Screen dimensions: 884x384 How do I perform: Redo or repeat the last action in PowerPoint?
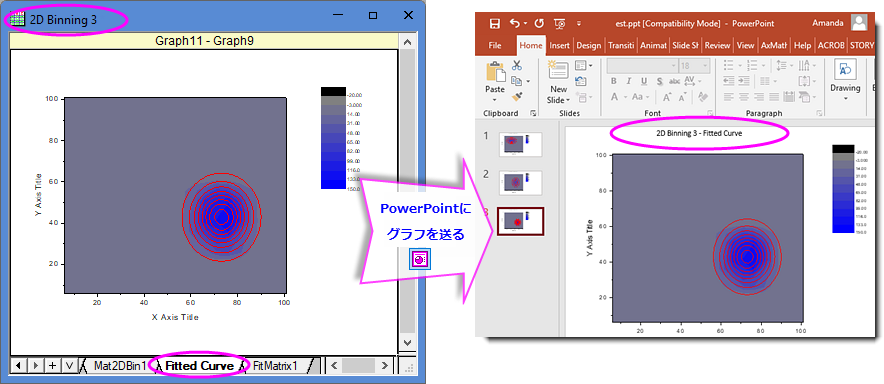click(539, 23)
